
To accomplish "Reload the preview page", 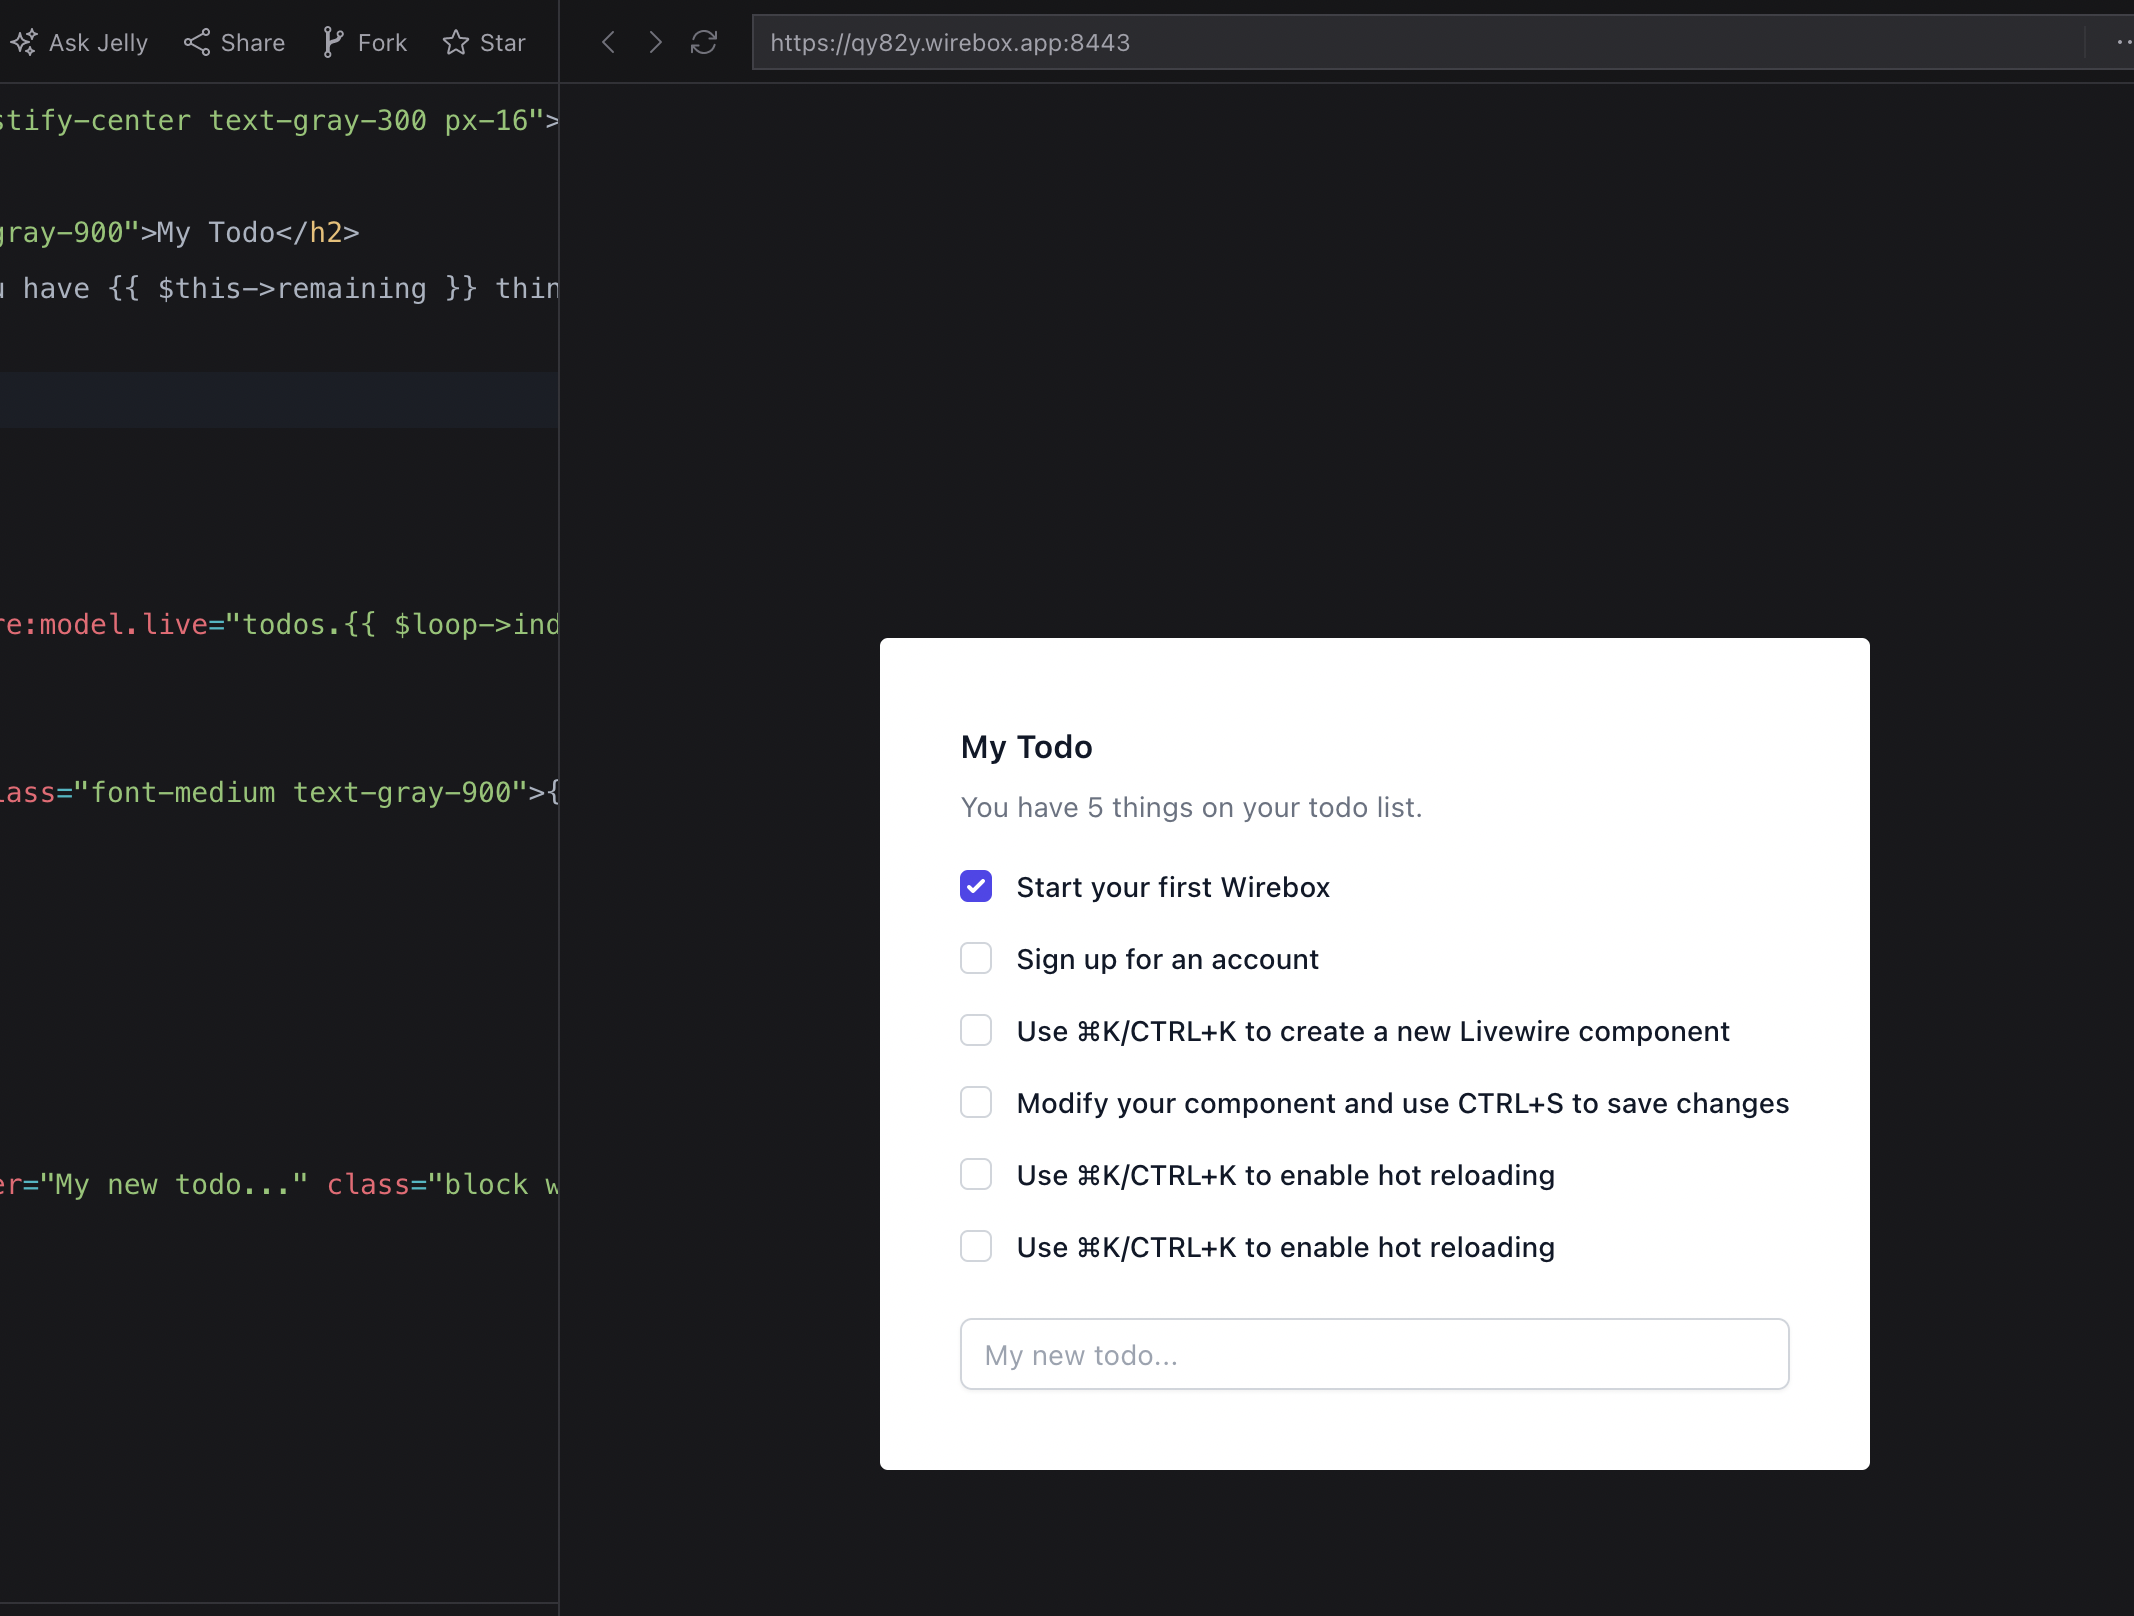I will 704,42.
